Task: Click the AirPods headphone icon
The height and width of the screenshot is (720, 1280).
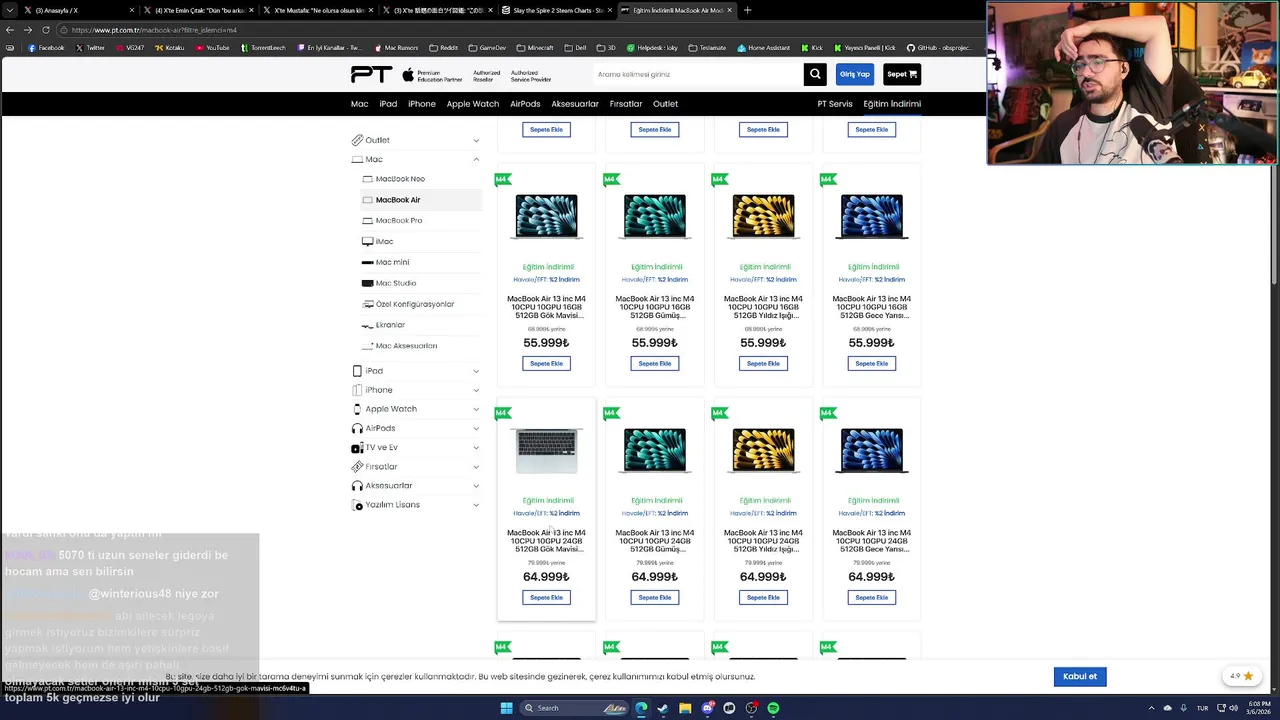Action: point(357,428)
